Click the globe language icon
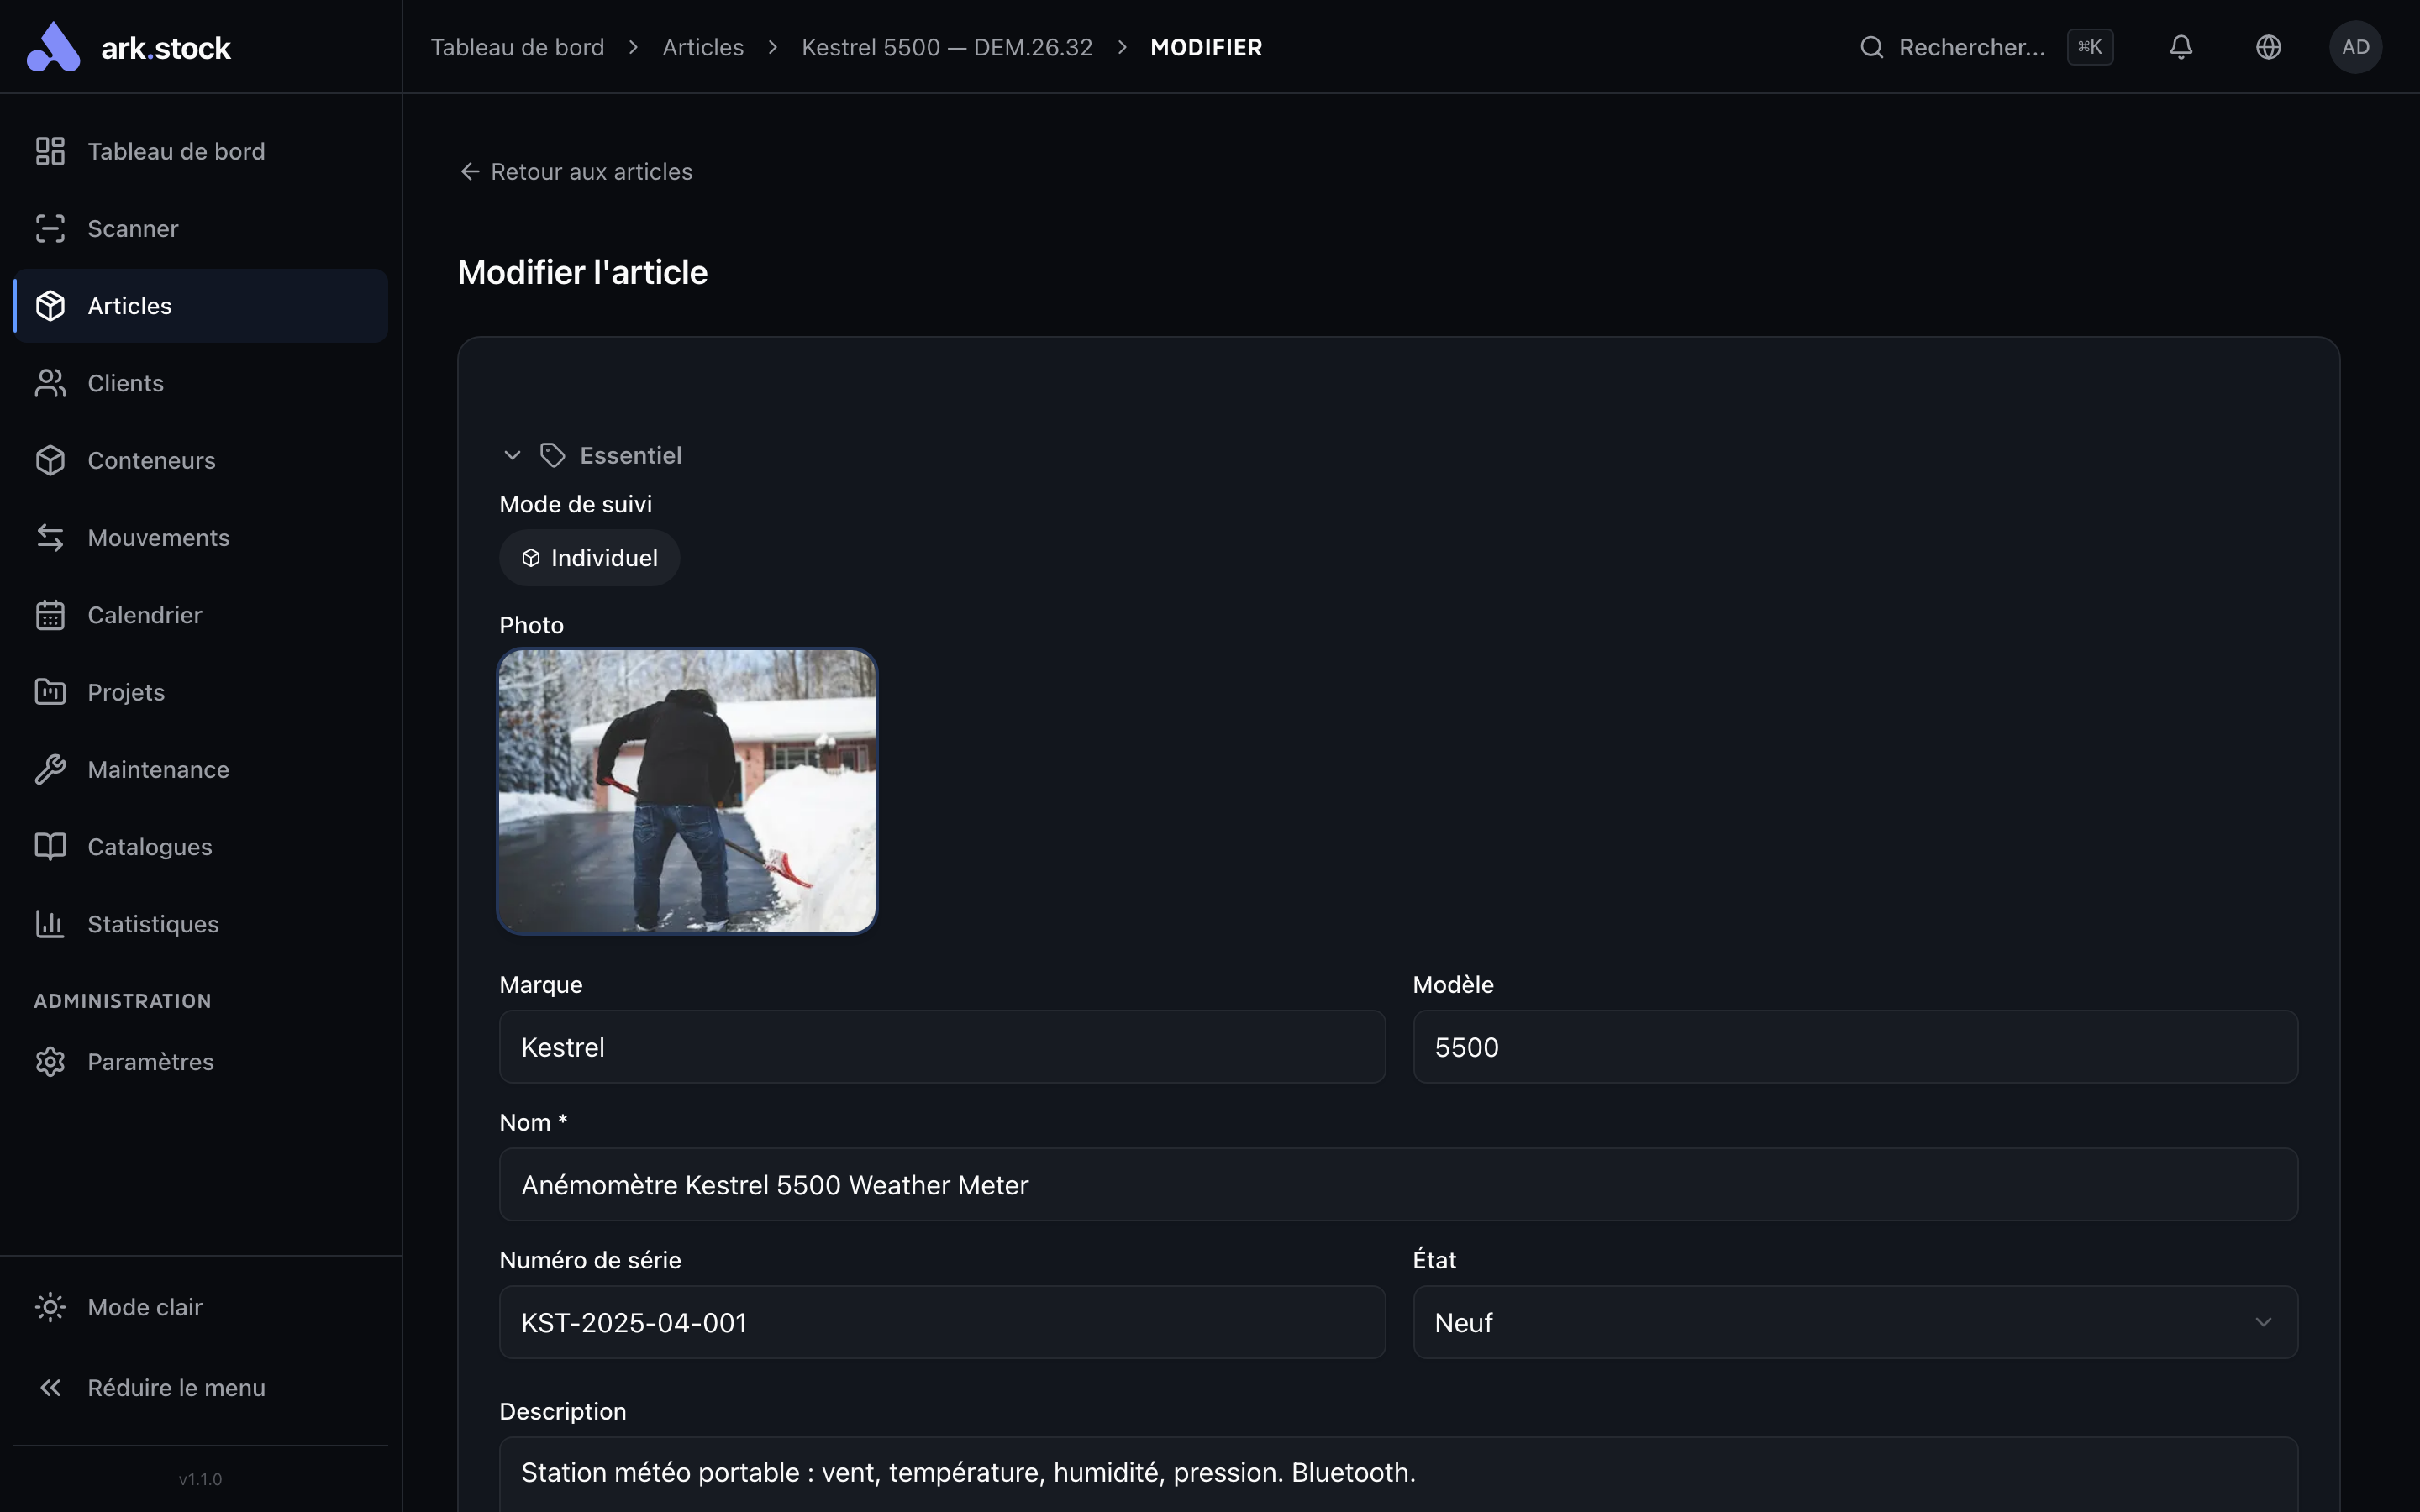Viewport: 2420px width, 1512px height. pyautogui.click(x=2268, y=47)
